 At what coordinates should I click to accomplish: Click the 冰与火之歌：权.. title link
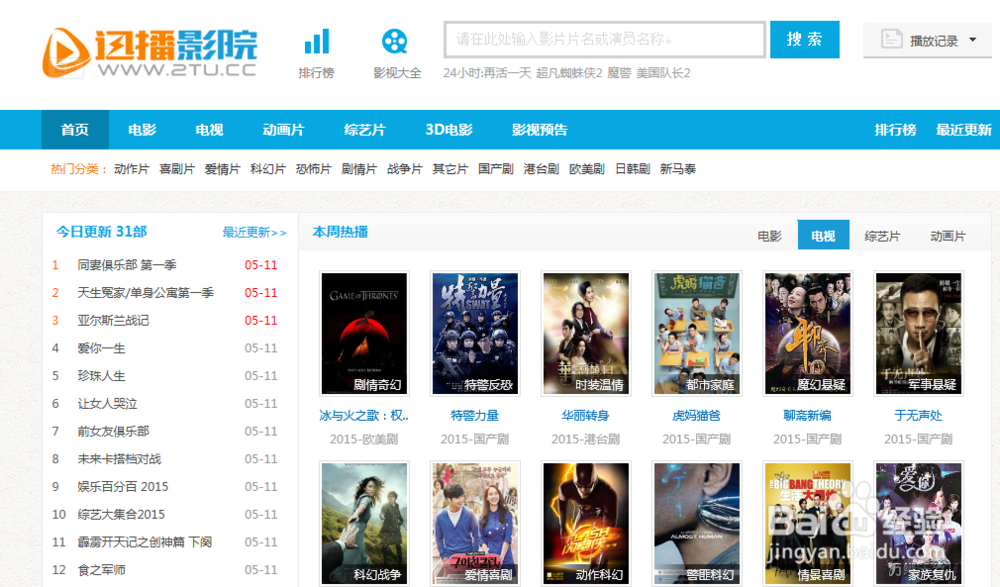click(x=364, y=416)
